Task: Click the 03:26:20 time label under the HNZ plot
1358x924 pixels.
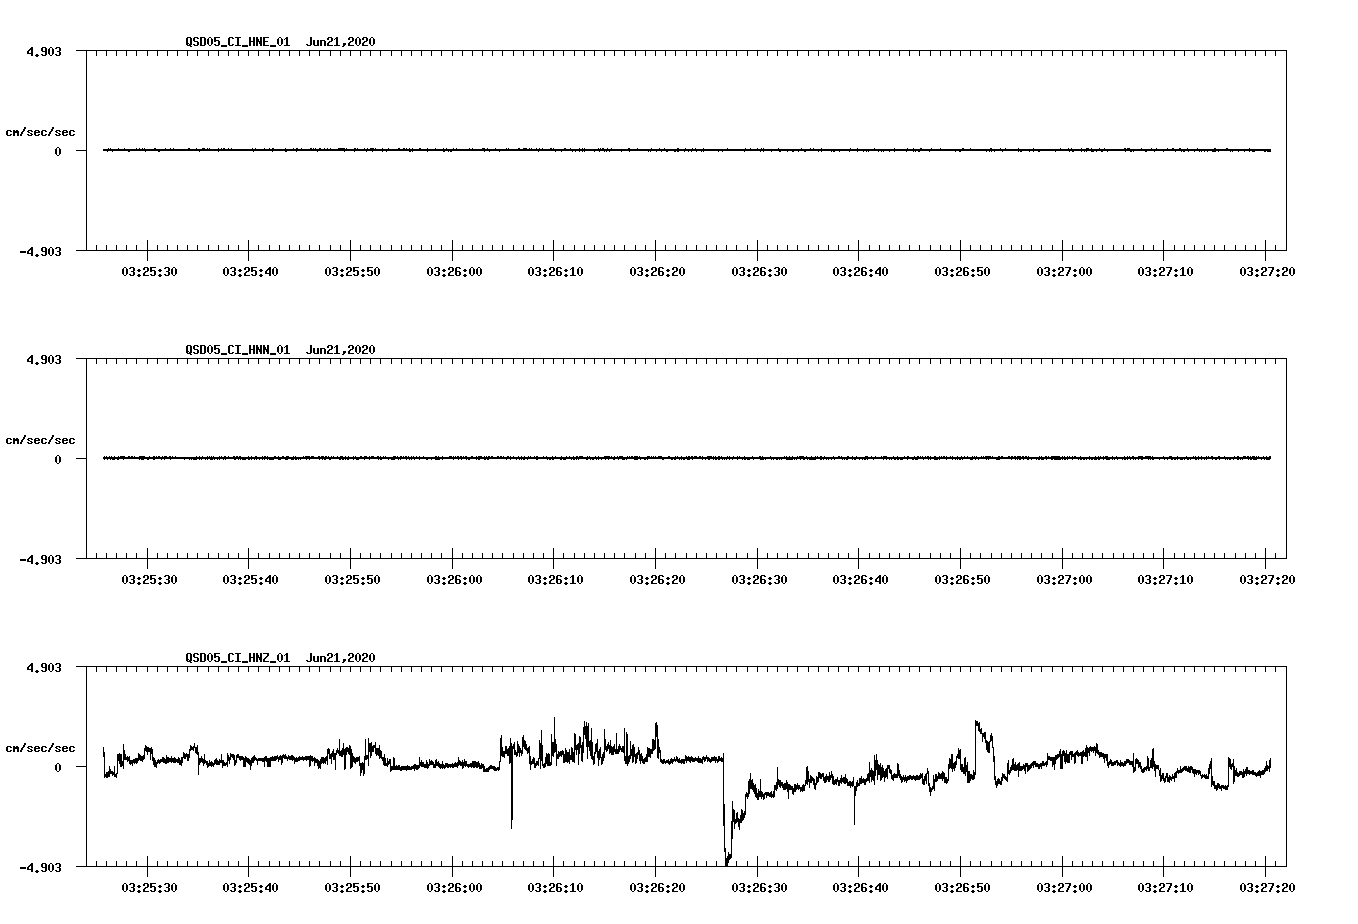Action: point(657,887)
